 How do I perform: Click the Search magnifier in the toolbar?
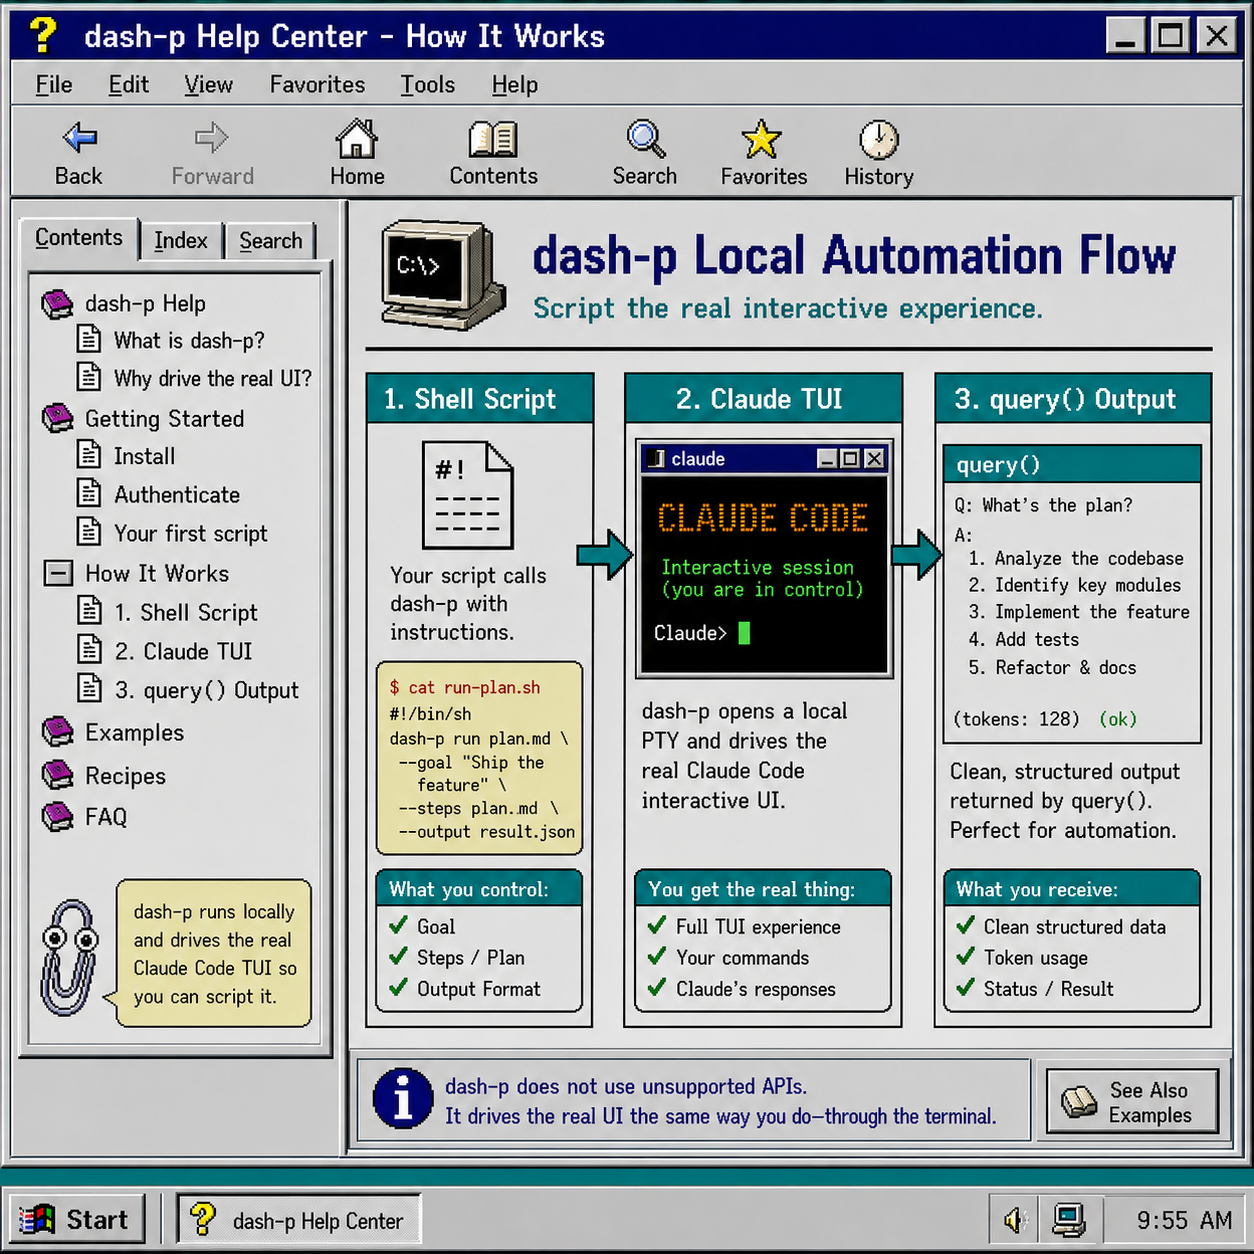pos(645,153)
